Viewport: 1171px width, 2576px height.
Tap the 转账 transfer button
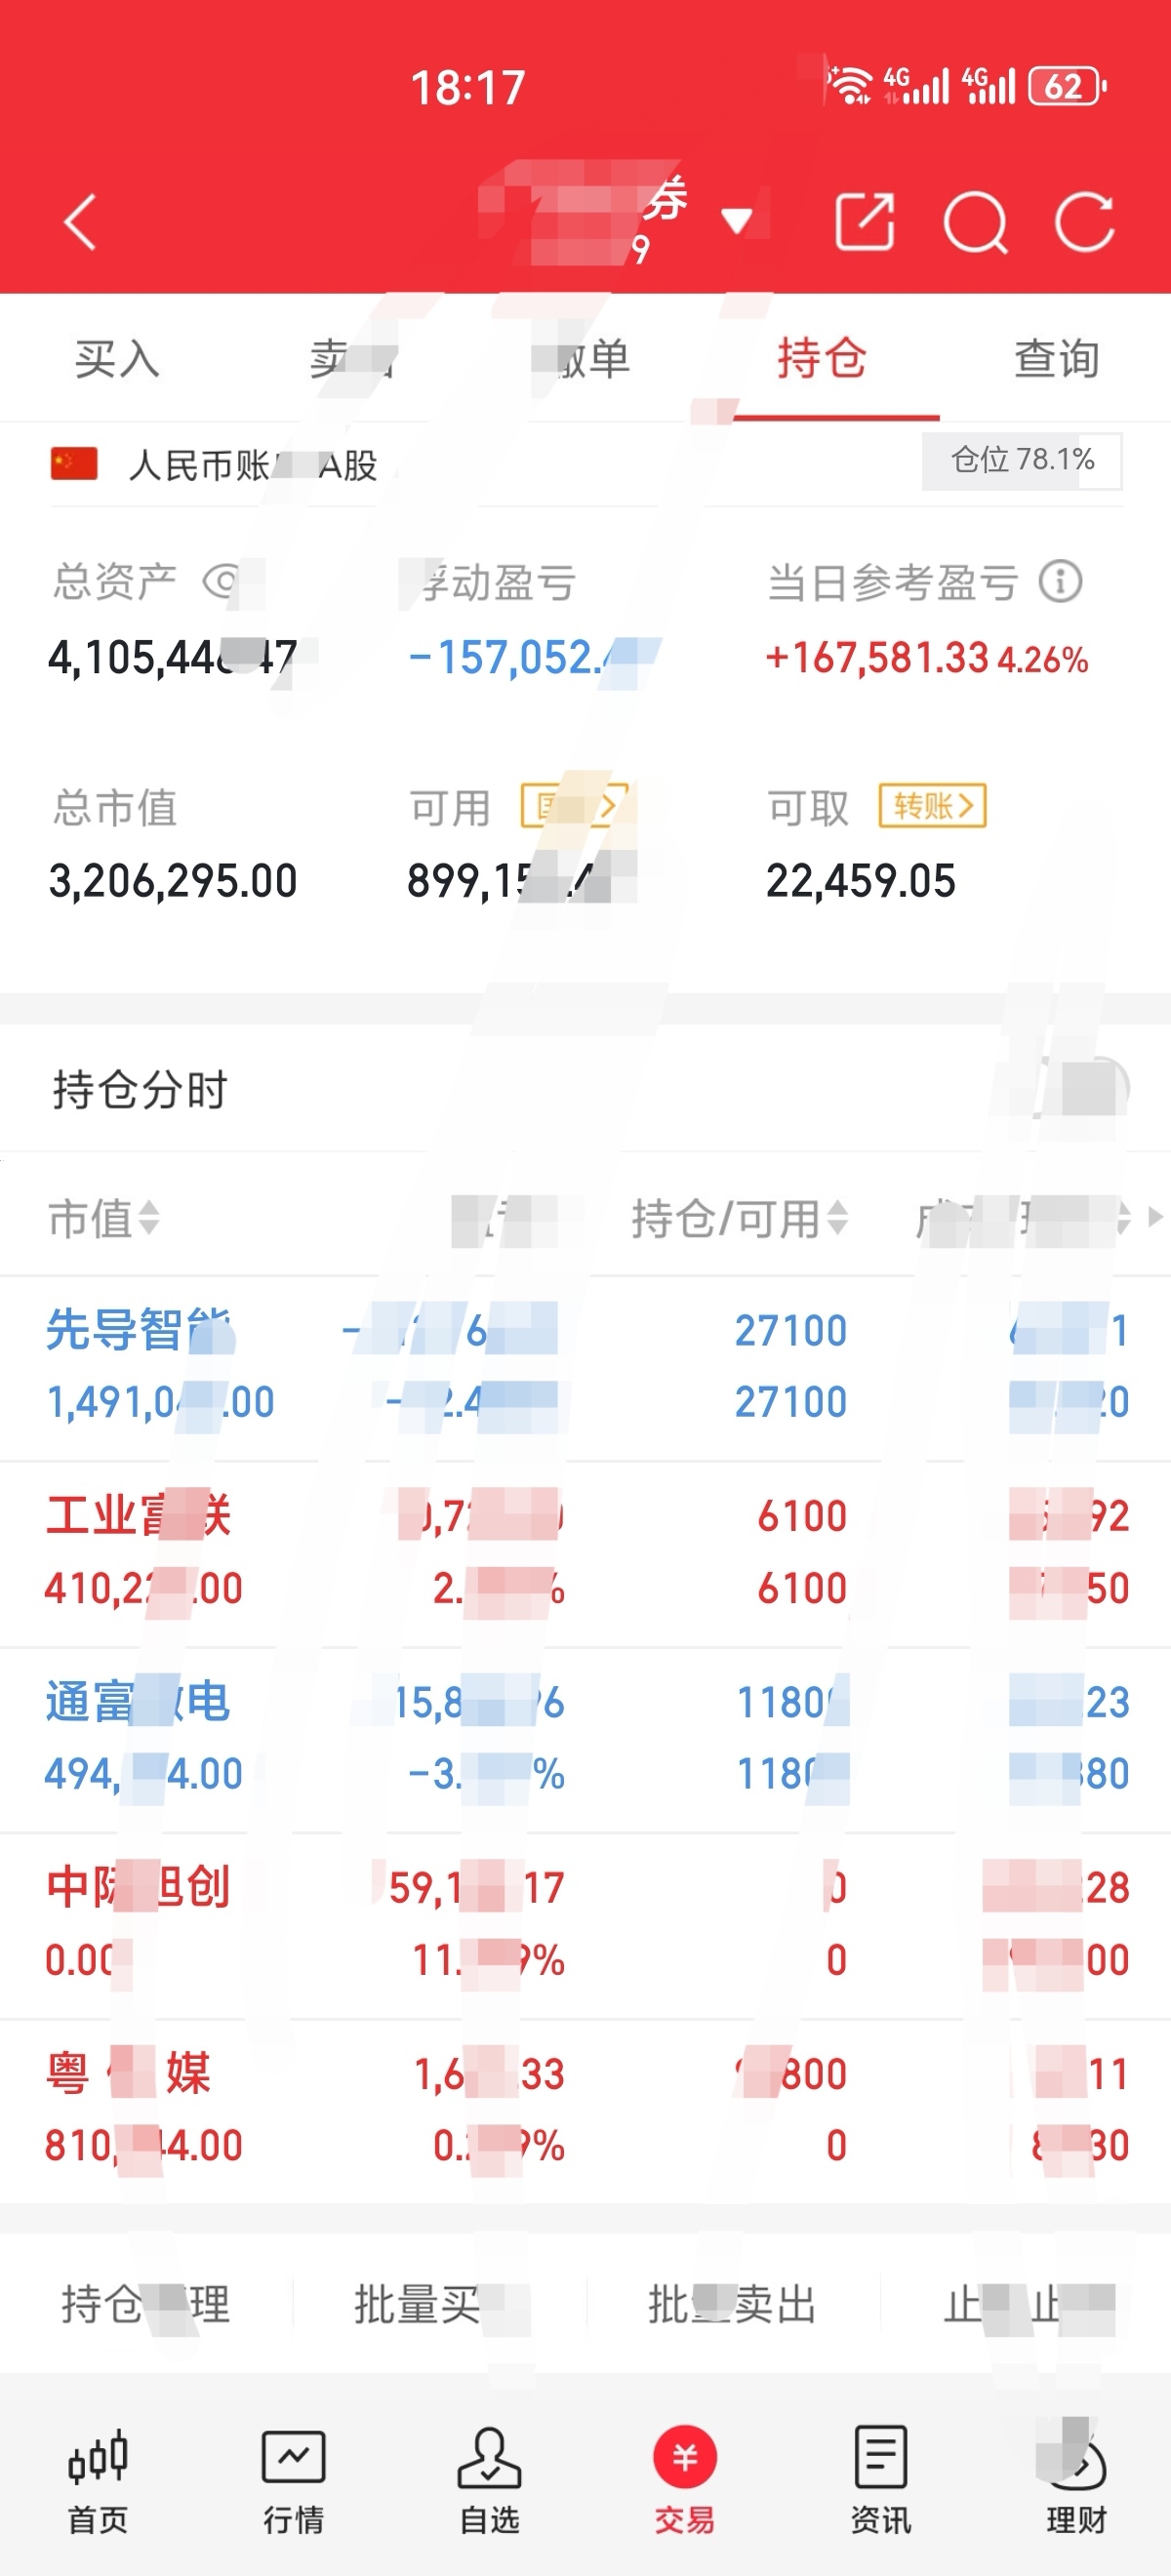932,806
